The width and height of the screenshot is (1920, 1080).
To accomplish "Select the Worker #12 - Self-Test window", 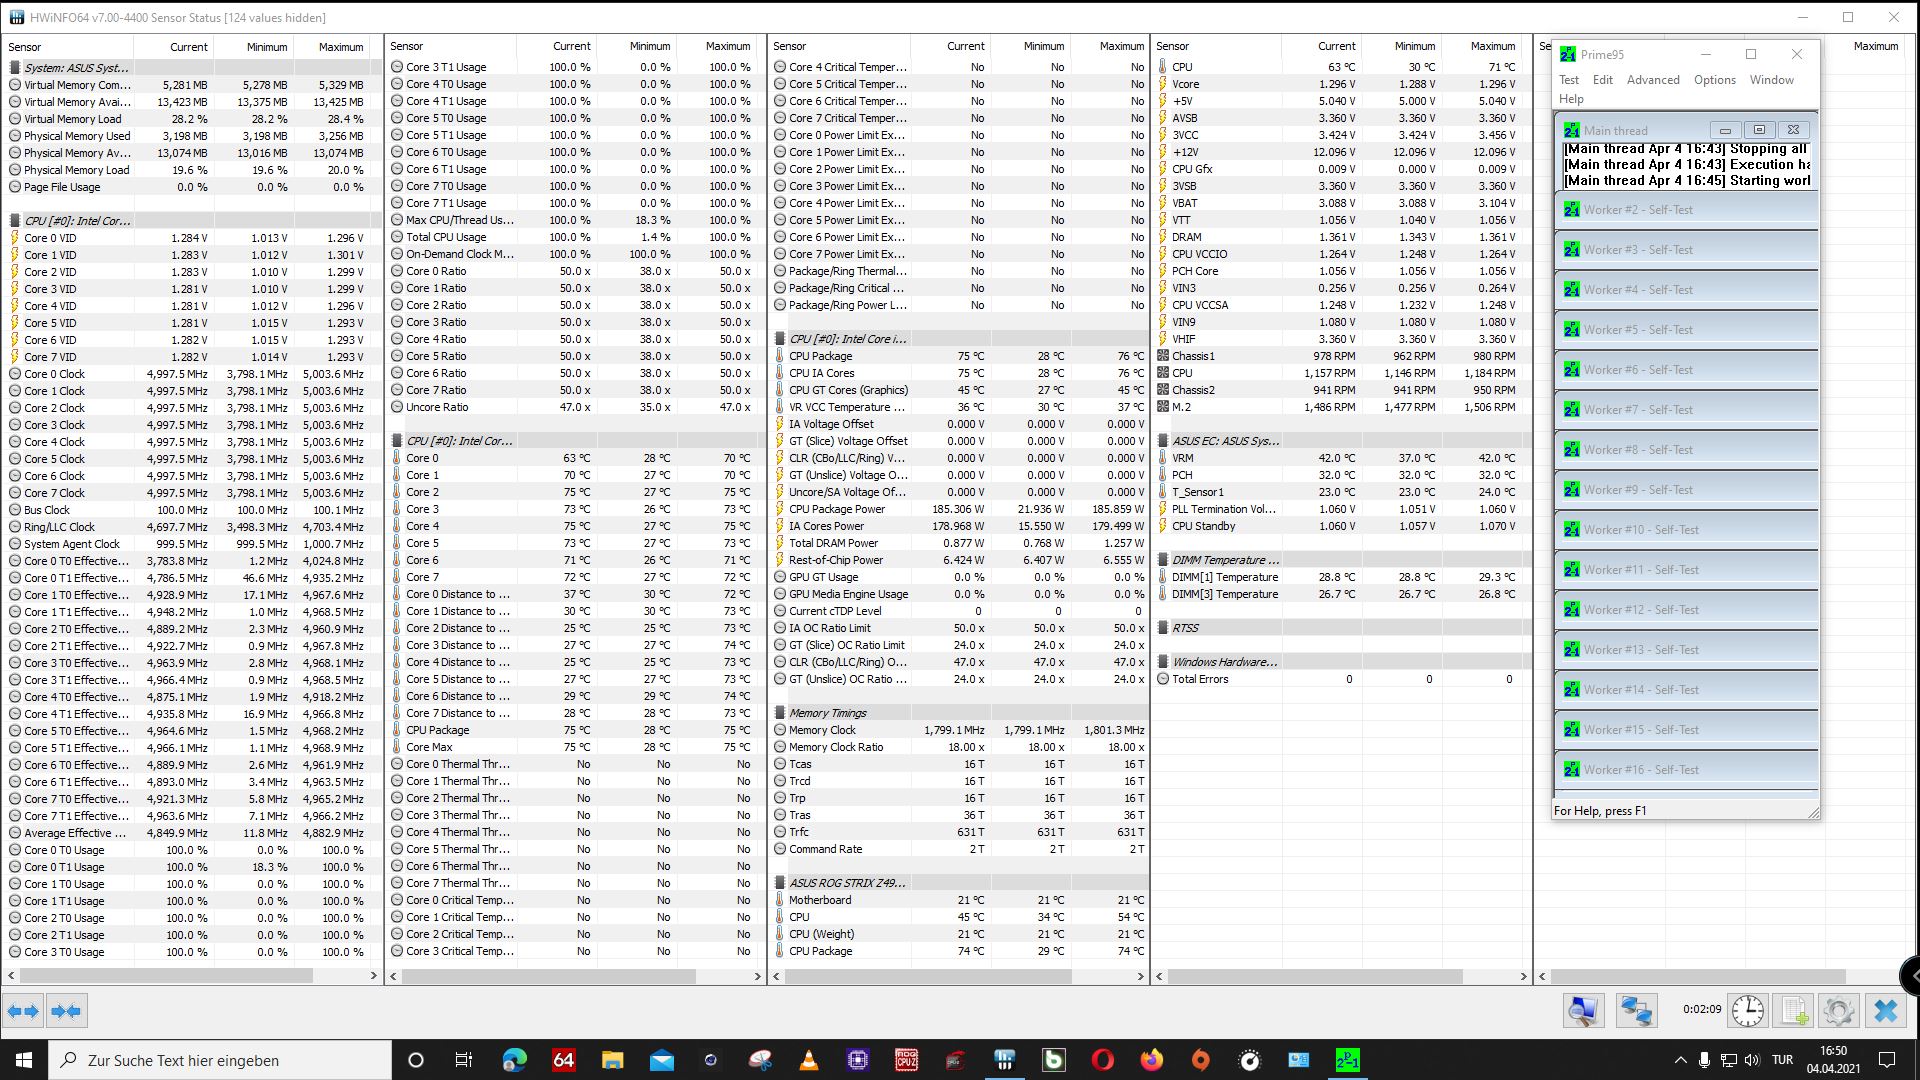I will click(x=1686, y=610).
